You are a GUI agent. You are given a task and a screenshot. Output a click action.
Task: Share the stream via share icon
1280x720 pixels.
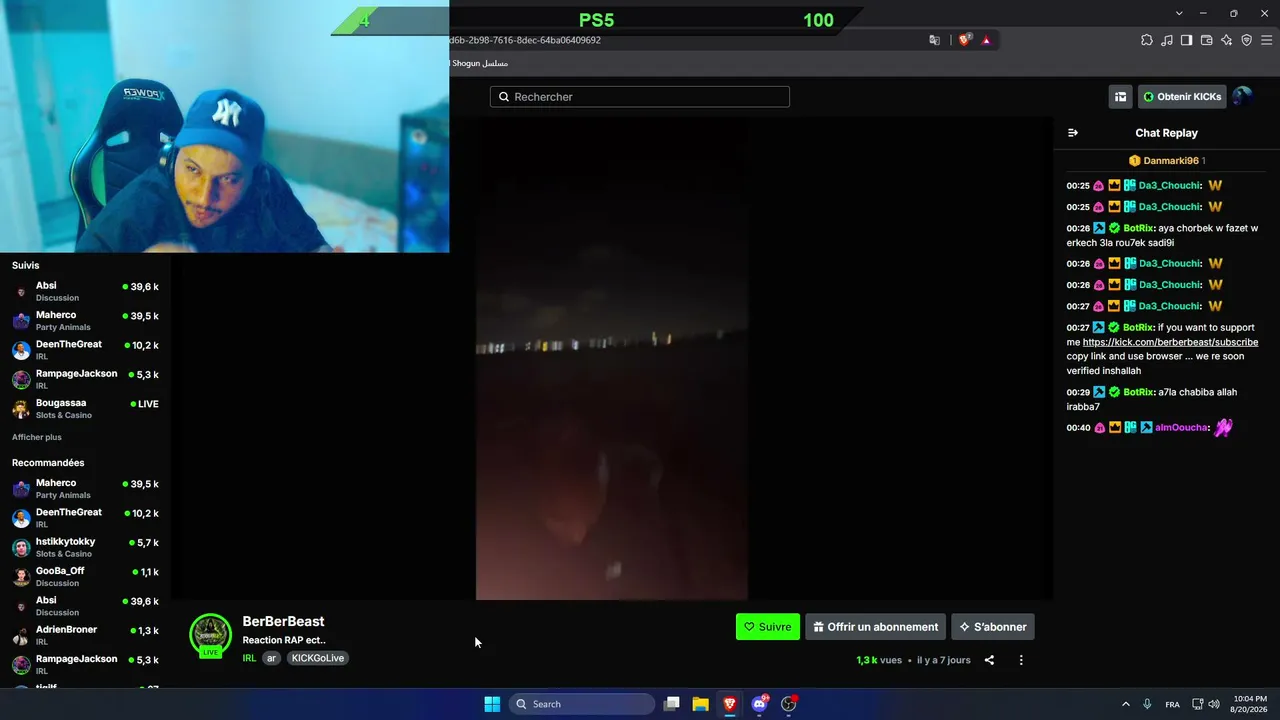(x=989, y=660)
